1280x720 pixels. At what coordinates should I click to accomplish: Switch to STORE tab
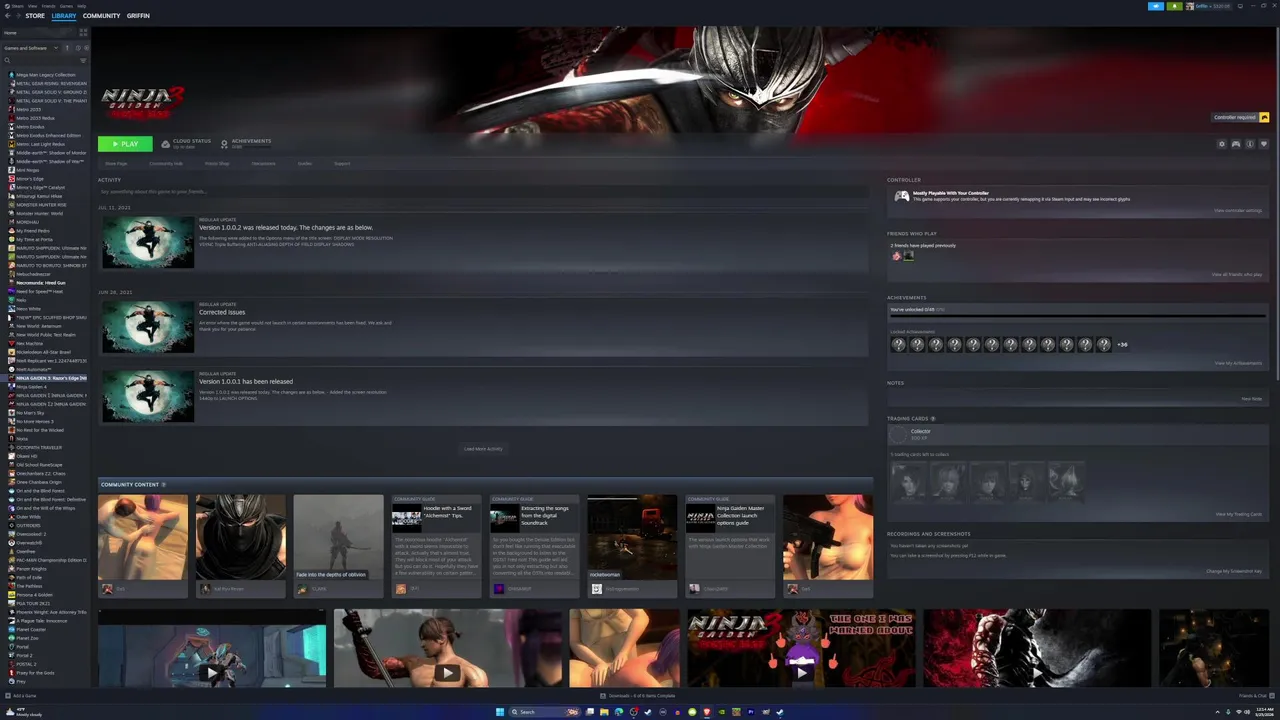35,16
